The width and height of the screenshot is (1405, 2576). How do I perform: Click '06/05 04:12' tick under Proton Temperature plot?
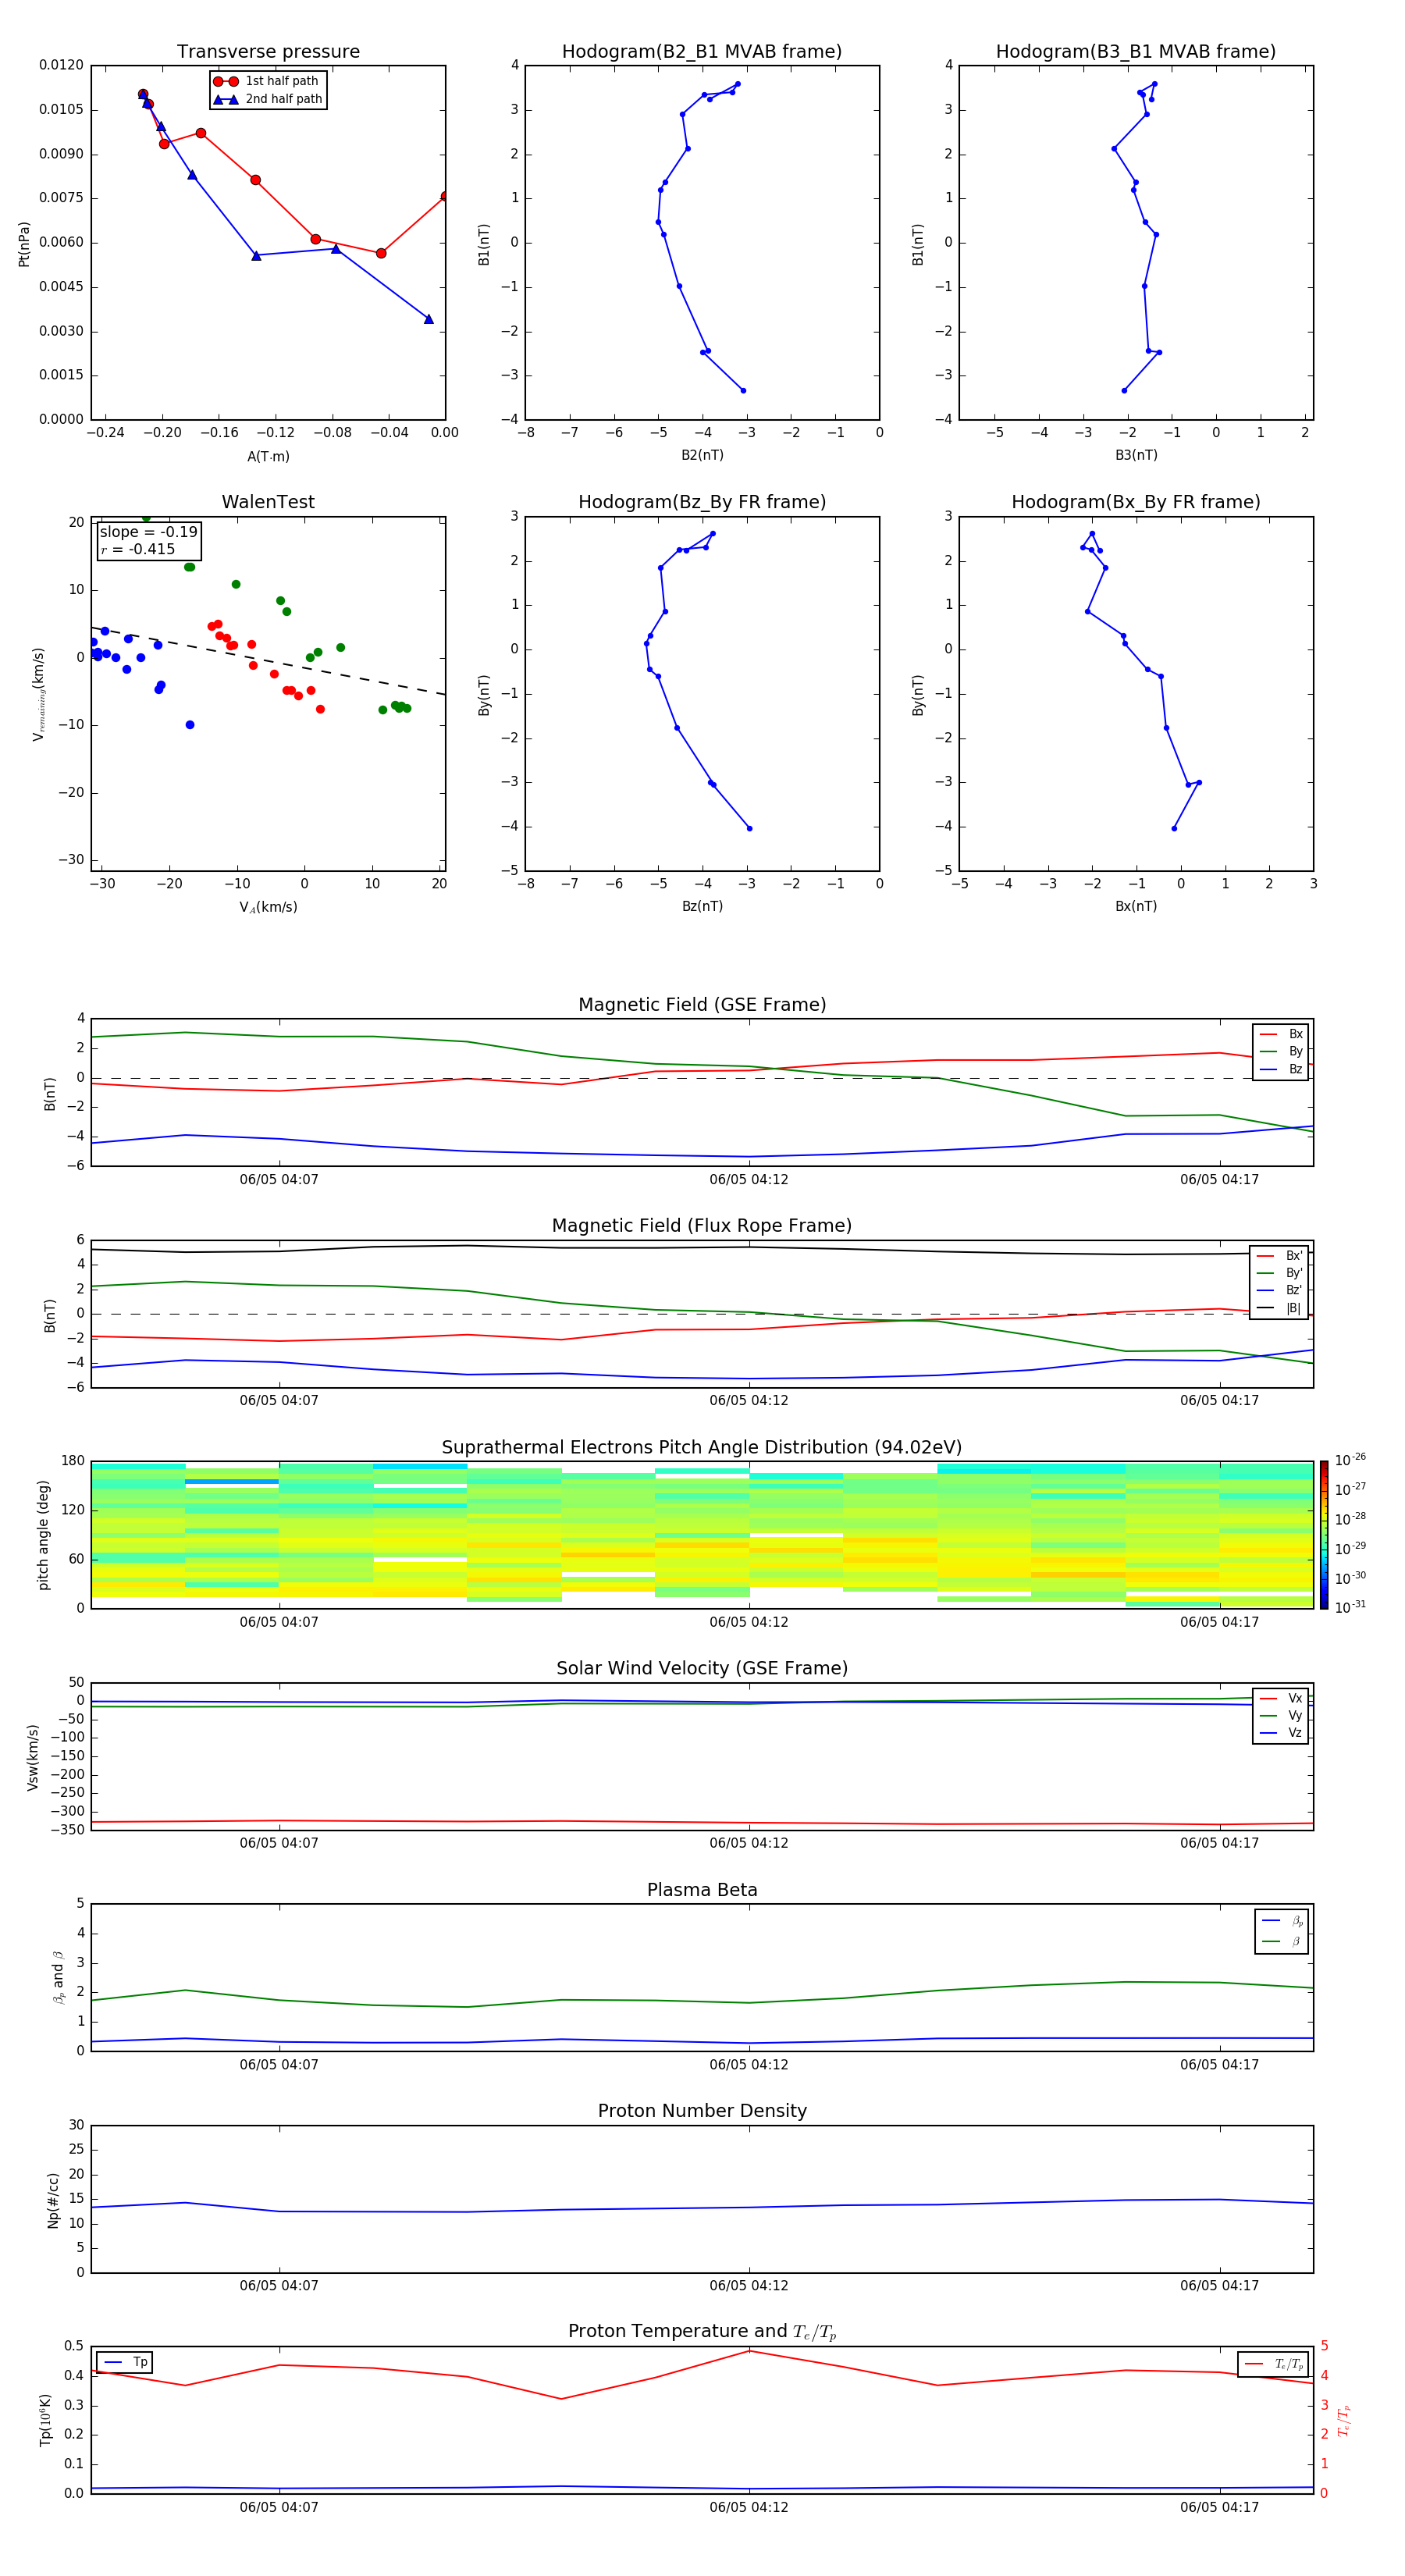pos(749,2507)
